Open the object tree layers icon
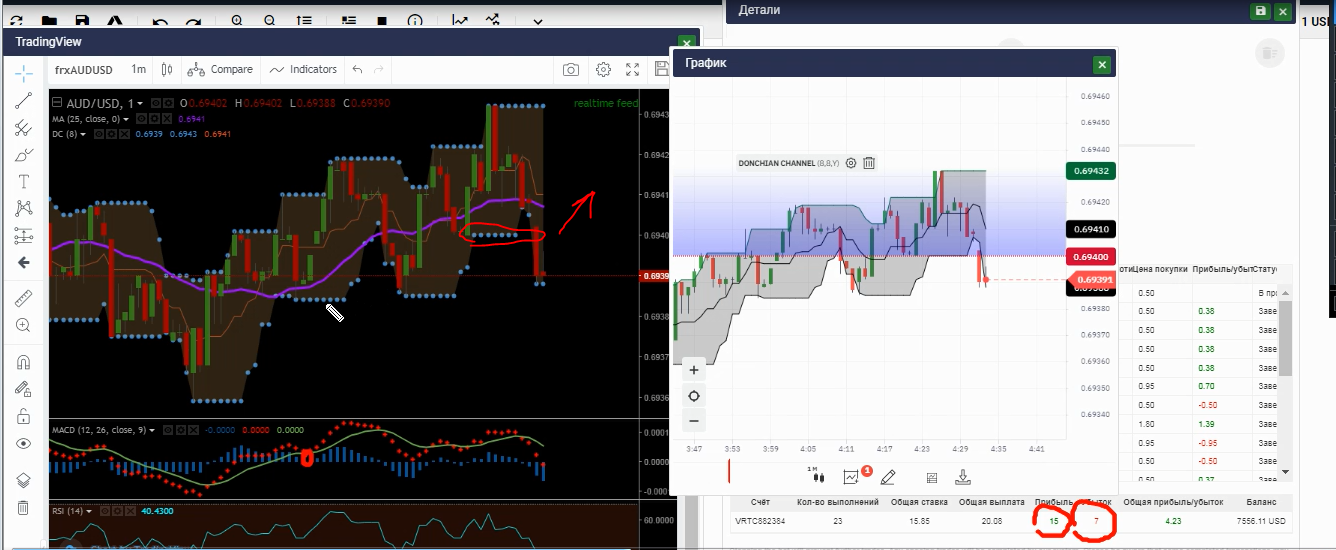Screen dimensions: 1336x550 click(24, 480)
